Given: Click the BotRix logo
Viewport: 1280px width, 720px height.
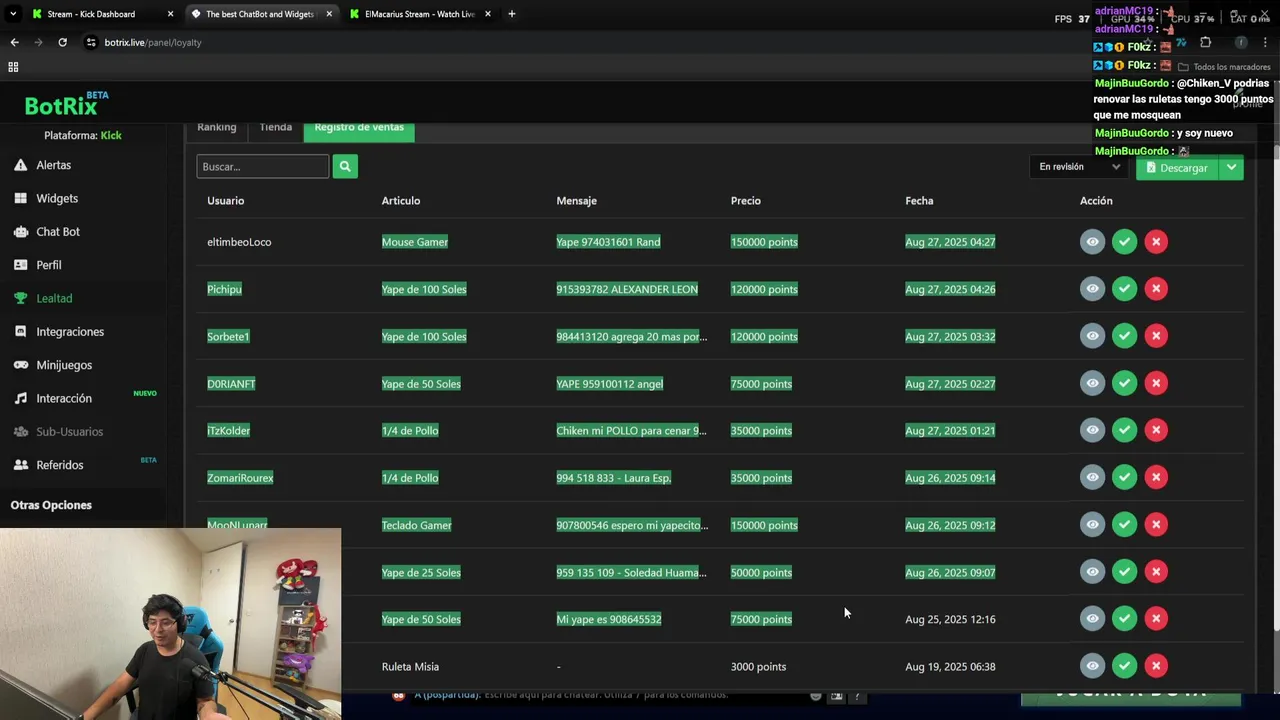Looking at the screenshot, I should (66, 104).
